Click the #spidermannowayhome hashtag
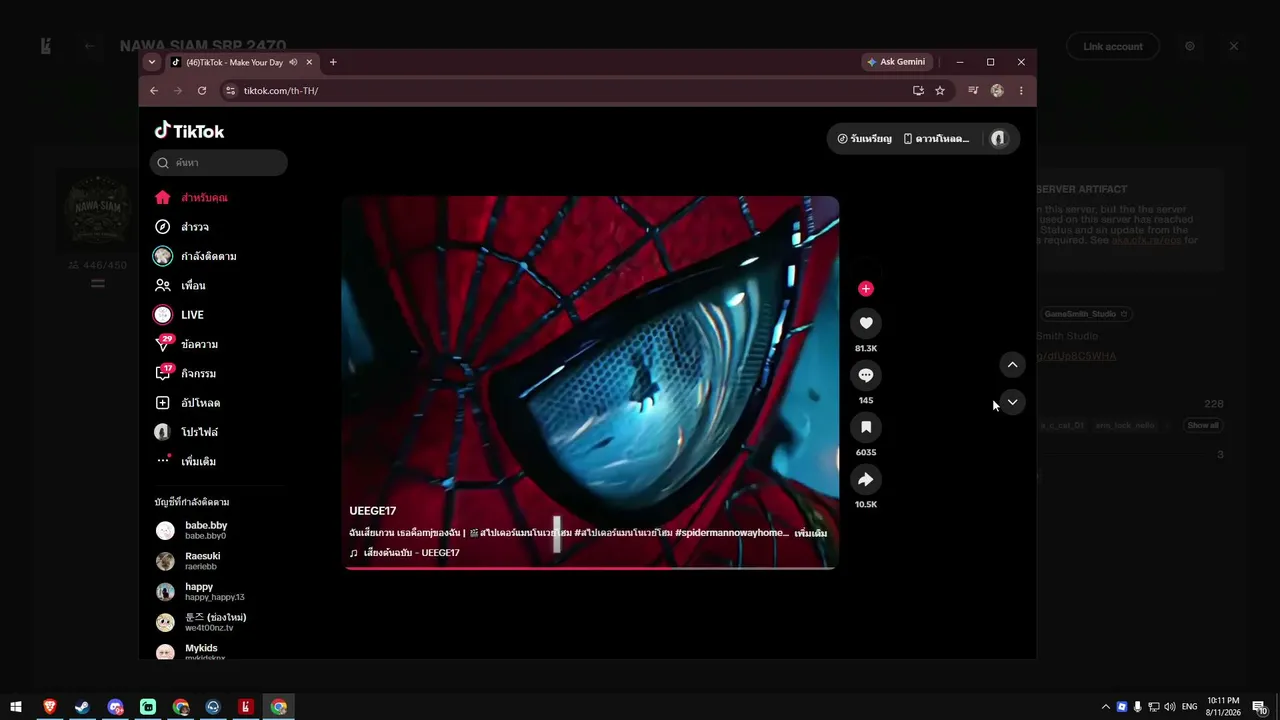The image size is (1280, 720). 732,533
